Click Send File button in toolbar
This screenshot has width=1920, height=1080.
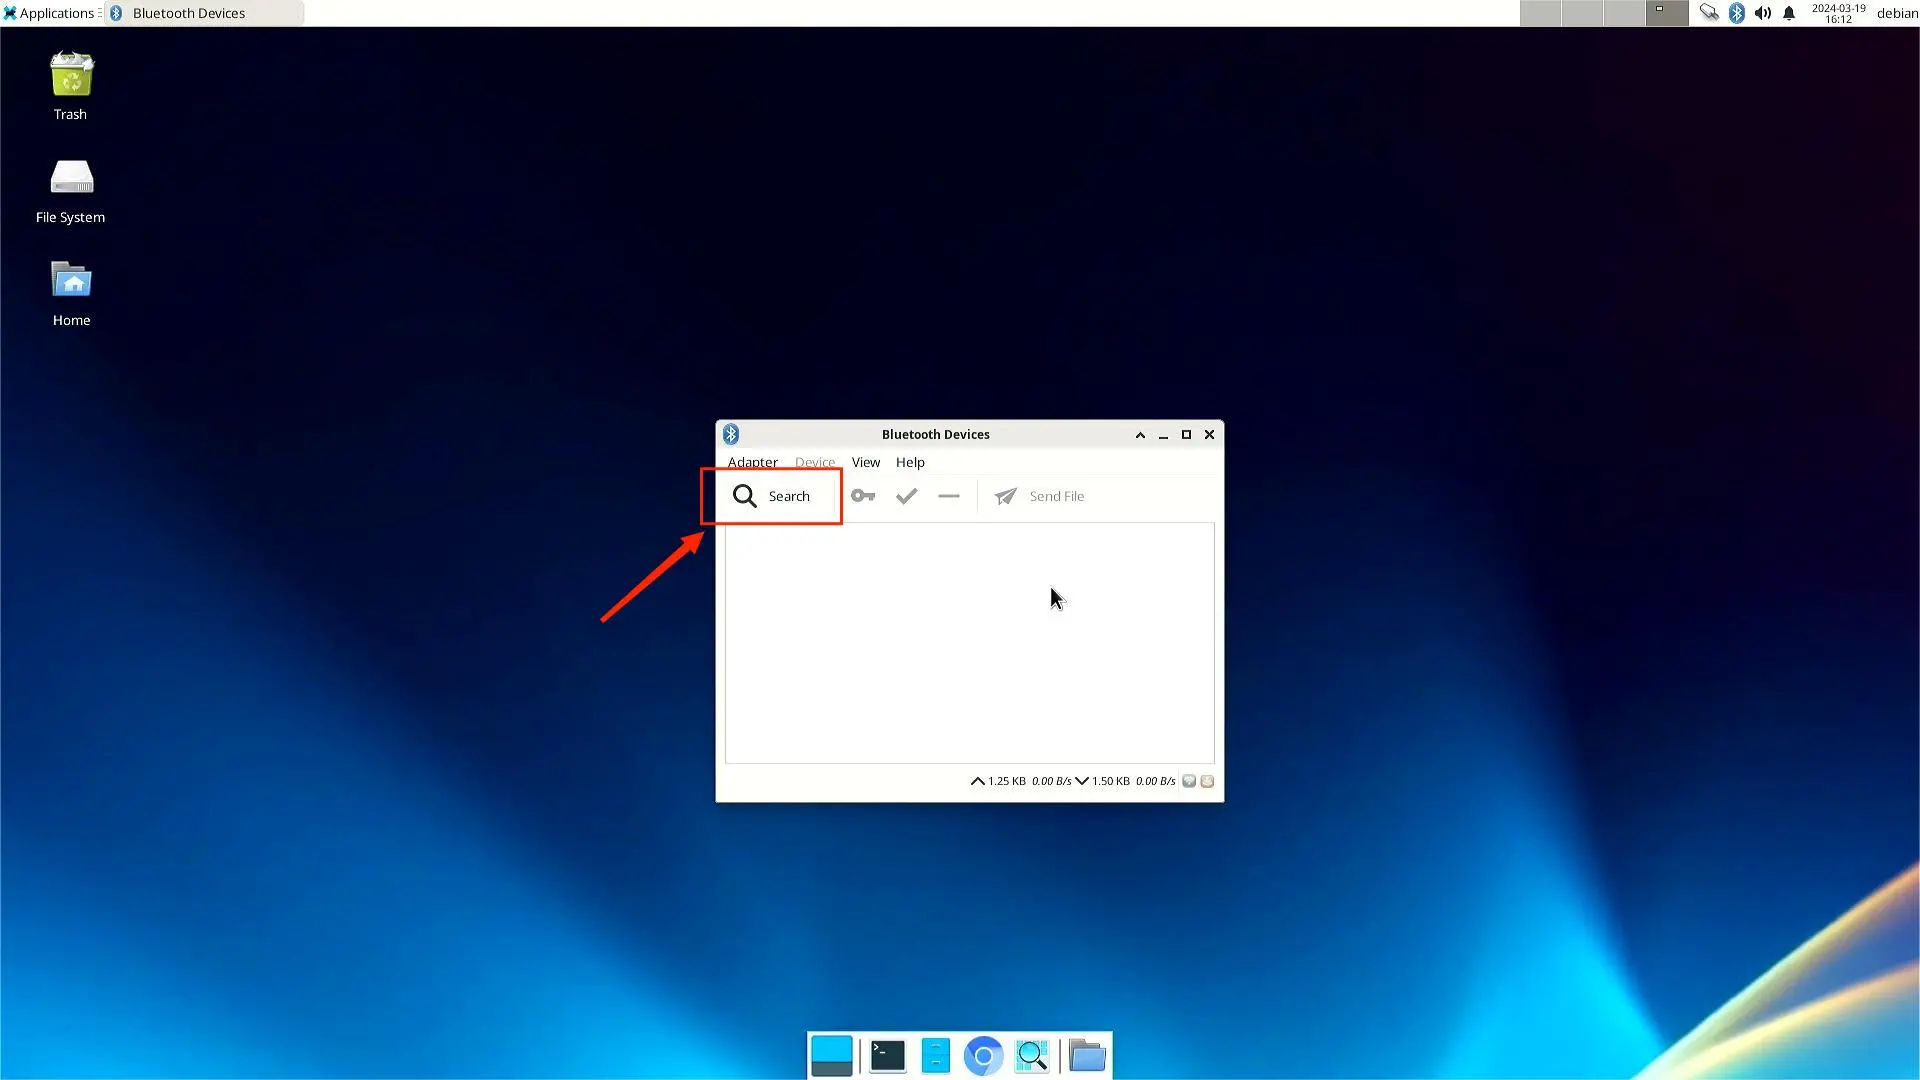(x=1040, y=496)
